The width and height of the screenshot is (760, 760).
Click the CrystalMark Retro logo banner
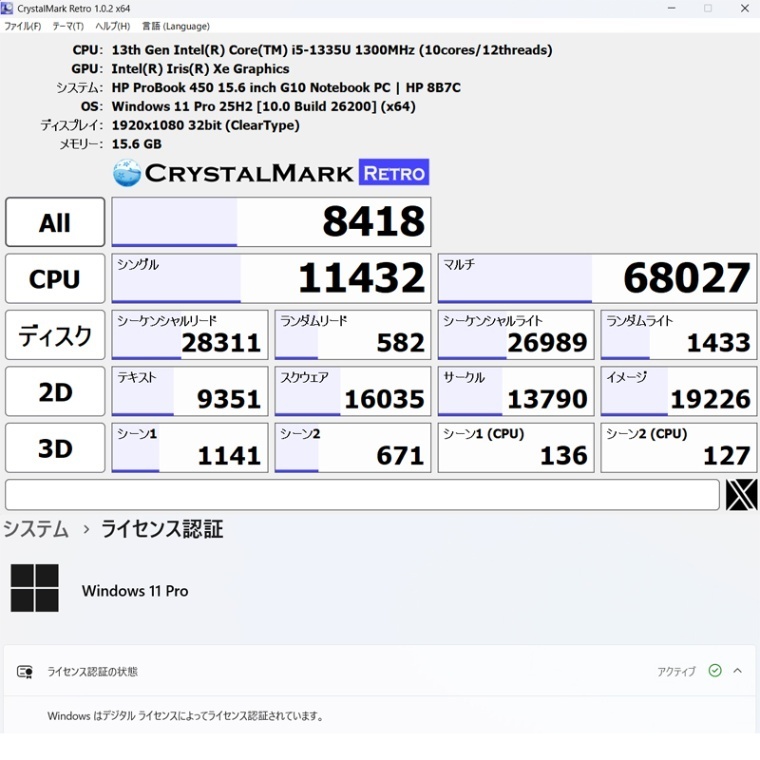click(271, 172)
